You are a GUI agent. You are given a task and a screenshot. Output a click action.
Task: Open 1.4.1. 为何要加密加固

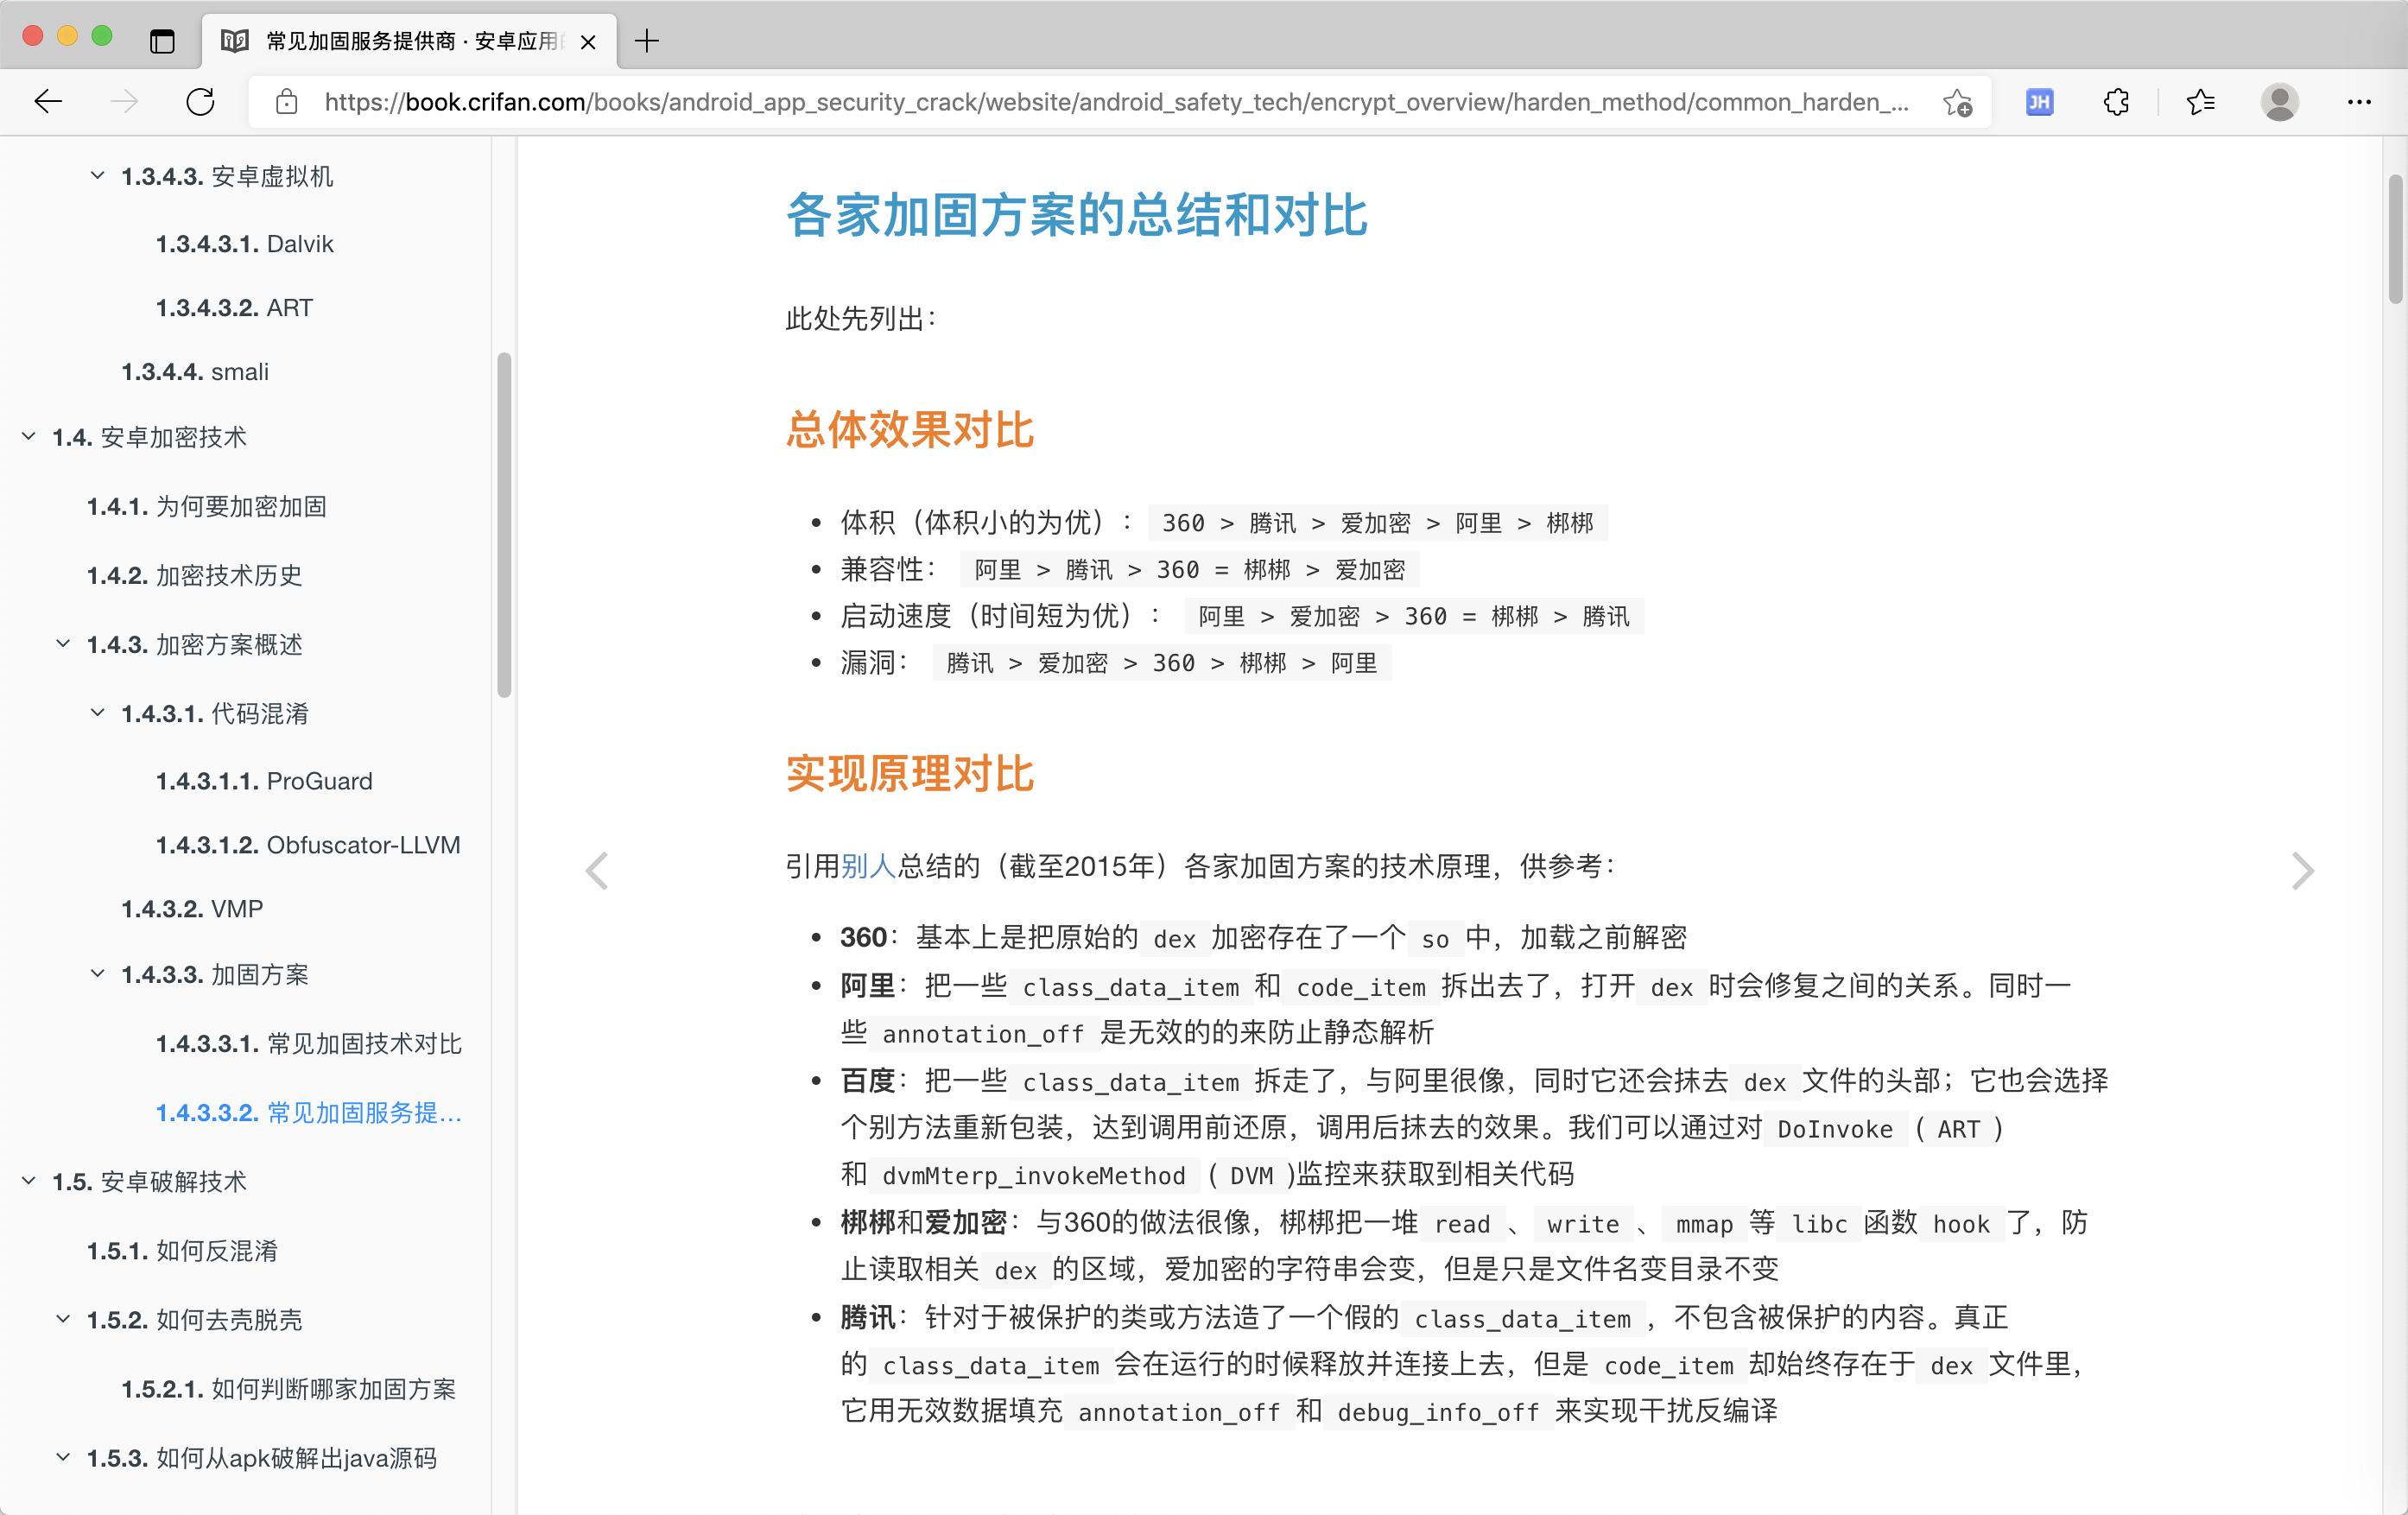207,507
